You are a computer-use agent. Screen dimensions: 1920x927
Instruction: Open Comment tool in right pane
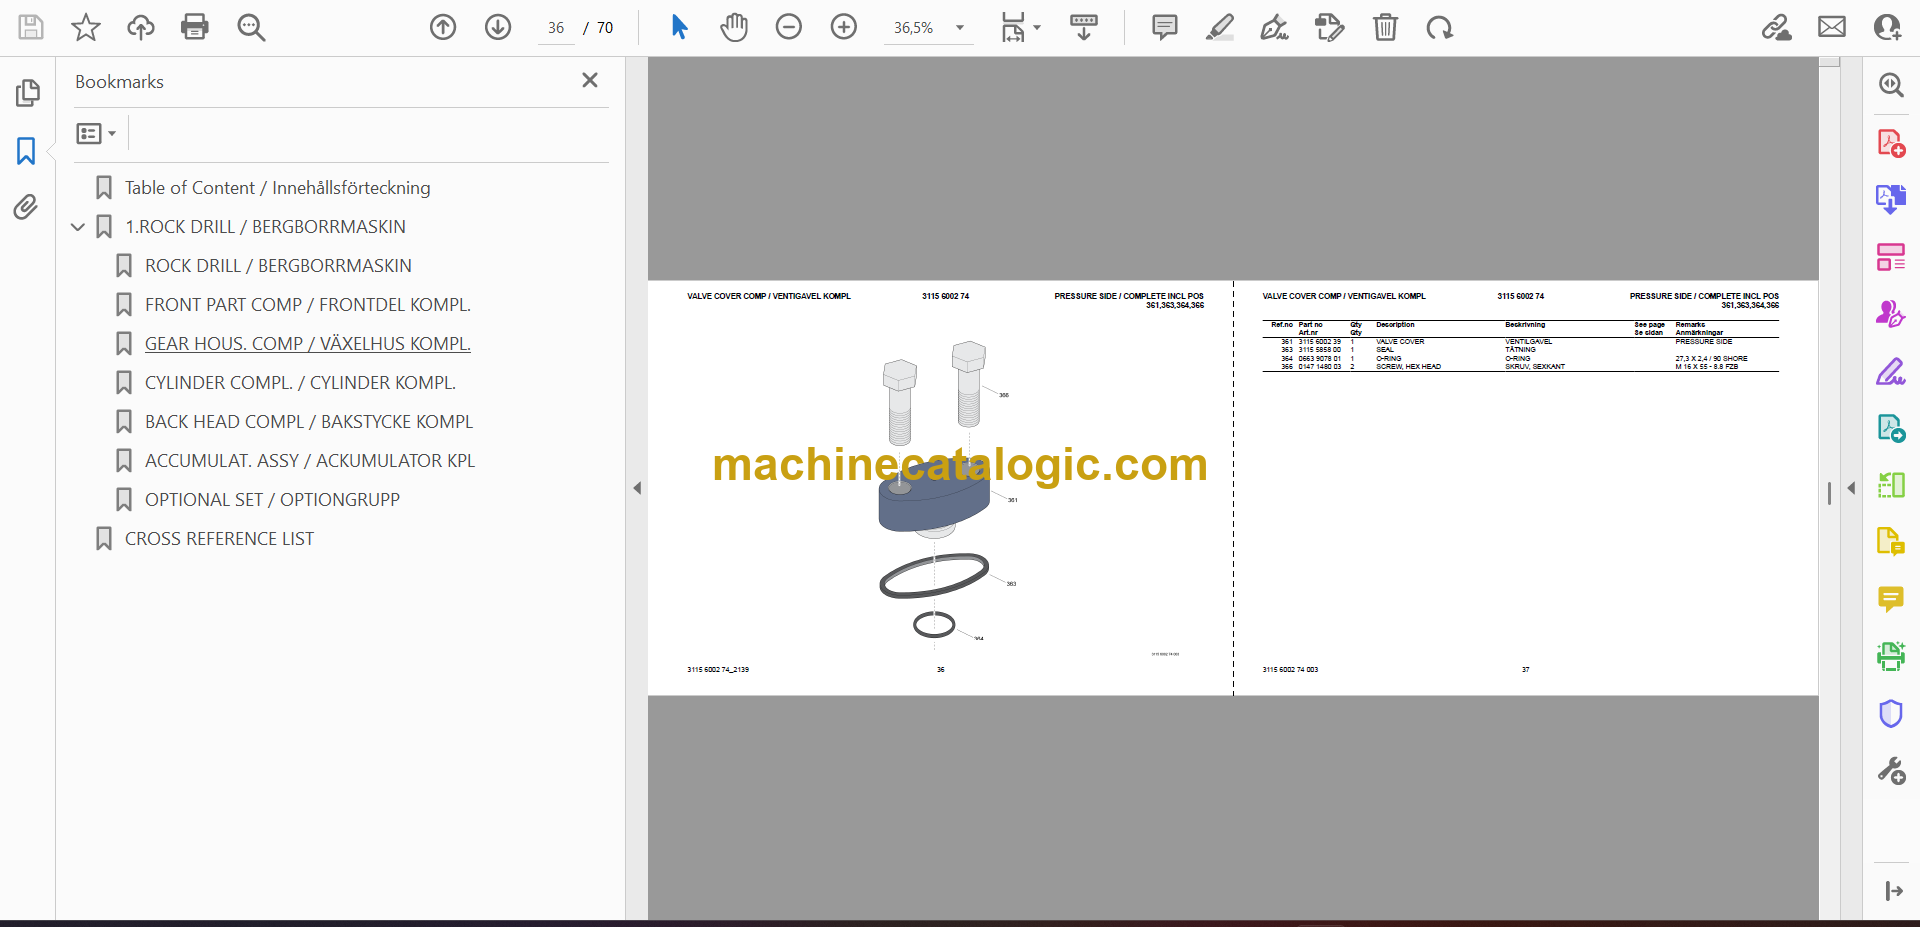pos(1891,599)
